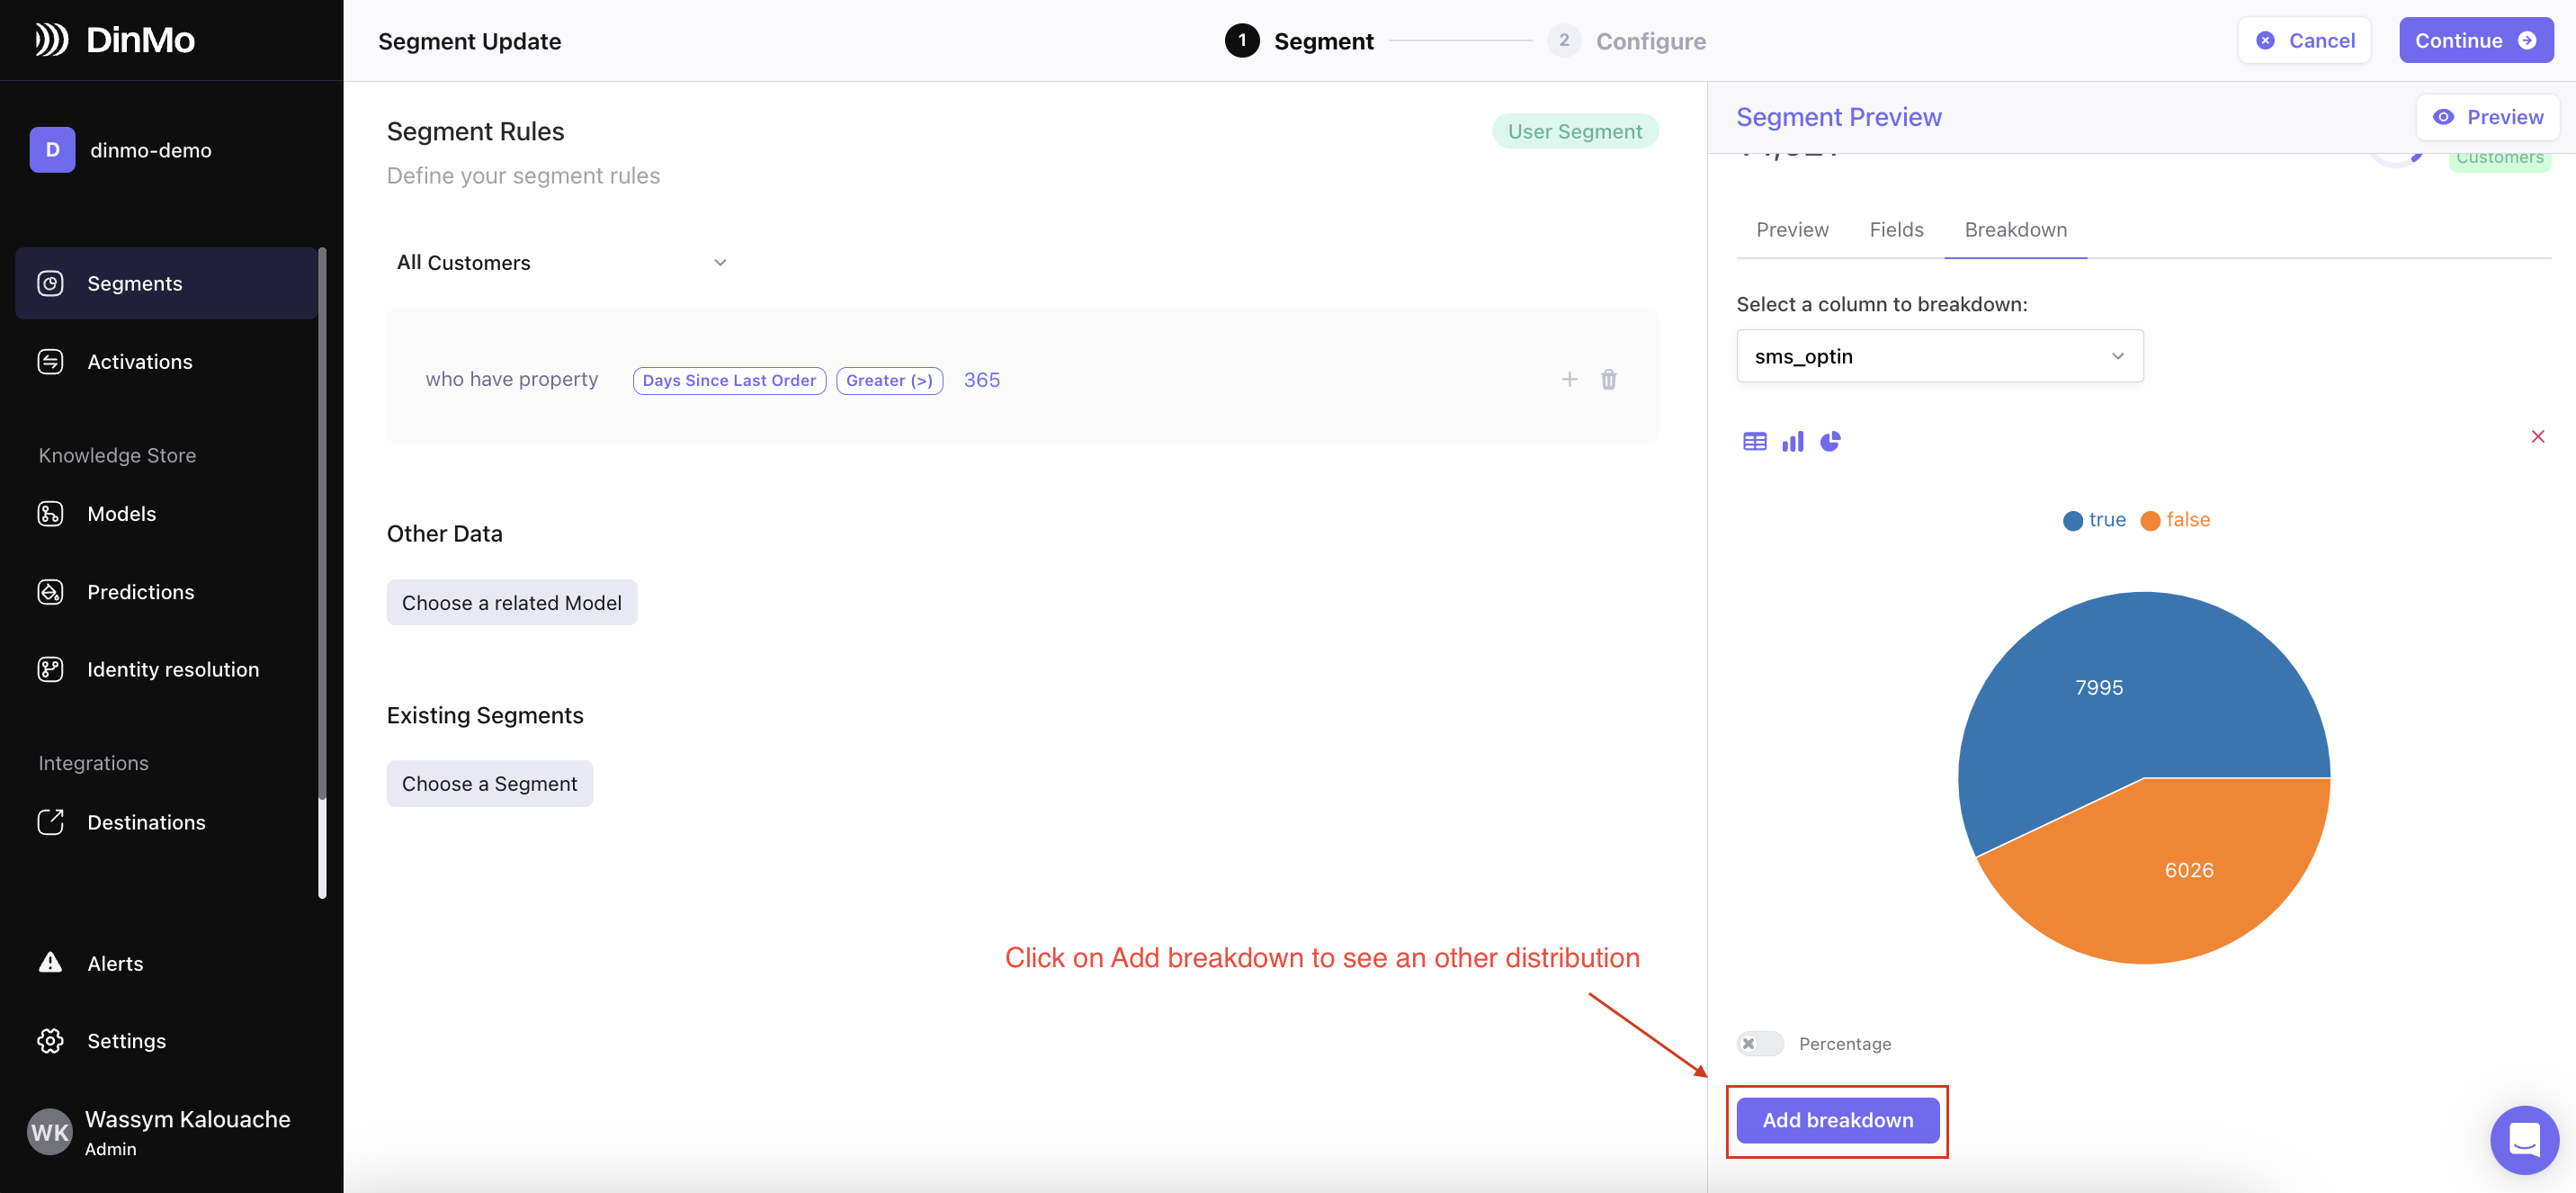Open Settings in the sidebar
The height and width of the screenshot is (1193, 2576).
pyautogui.click(x=126, y=1040)
